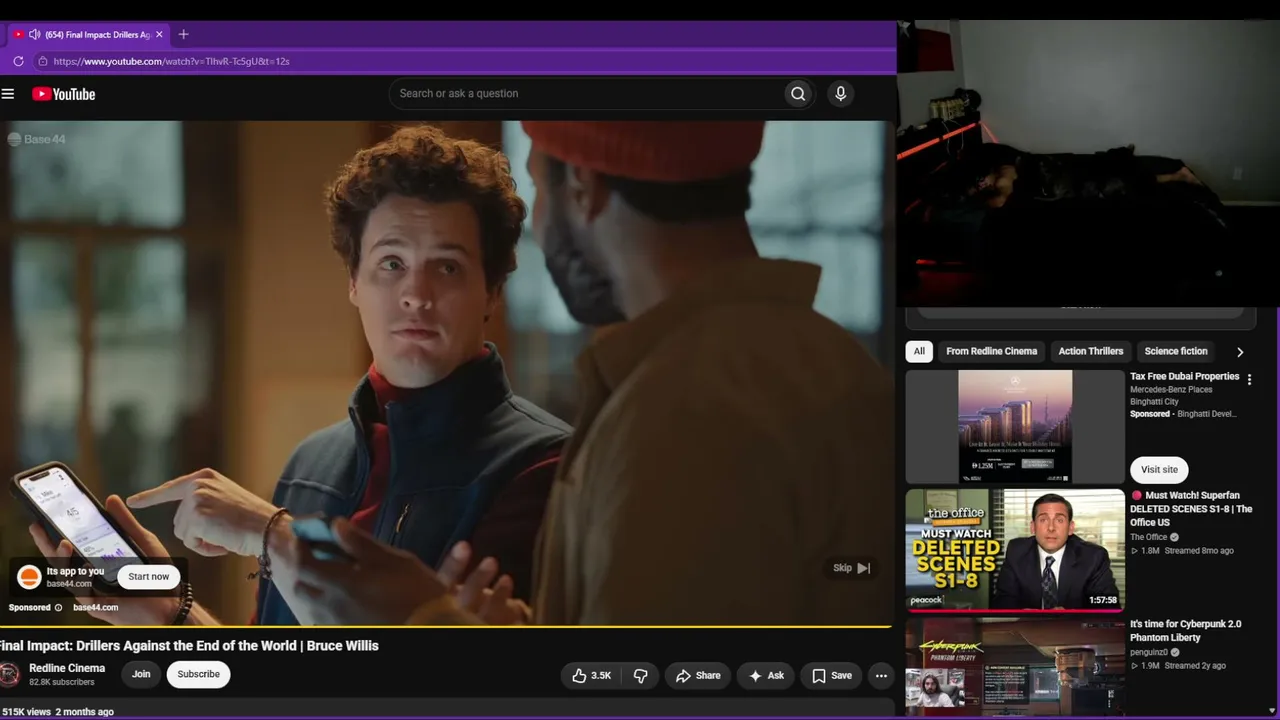Close the Final Impact YouTube tab

(158, 34)
